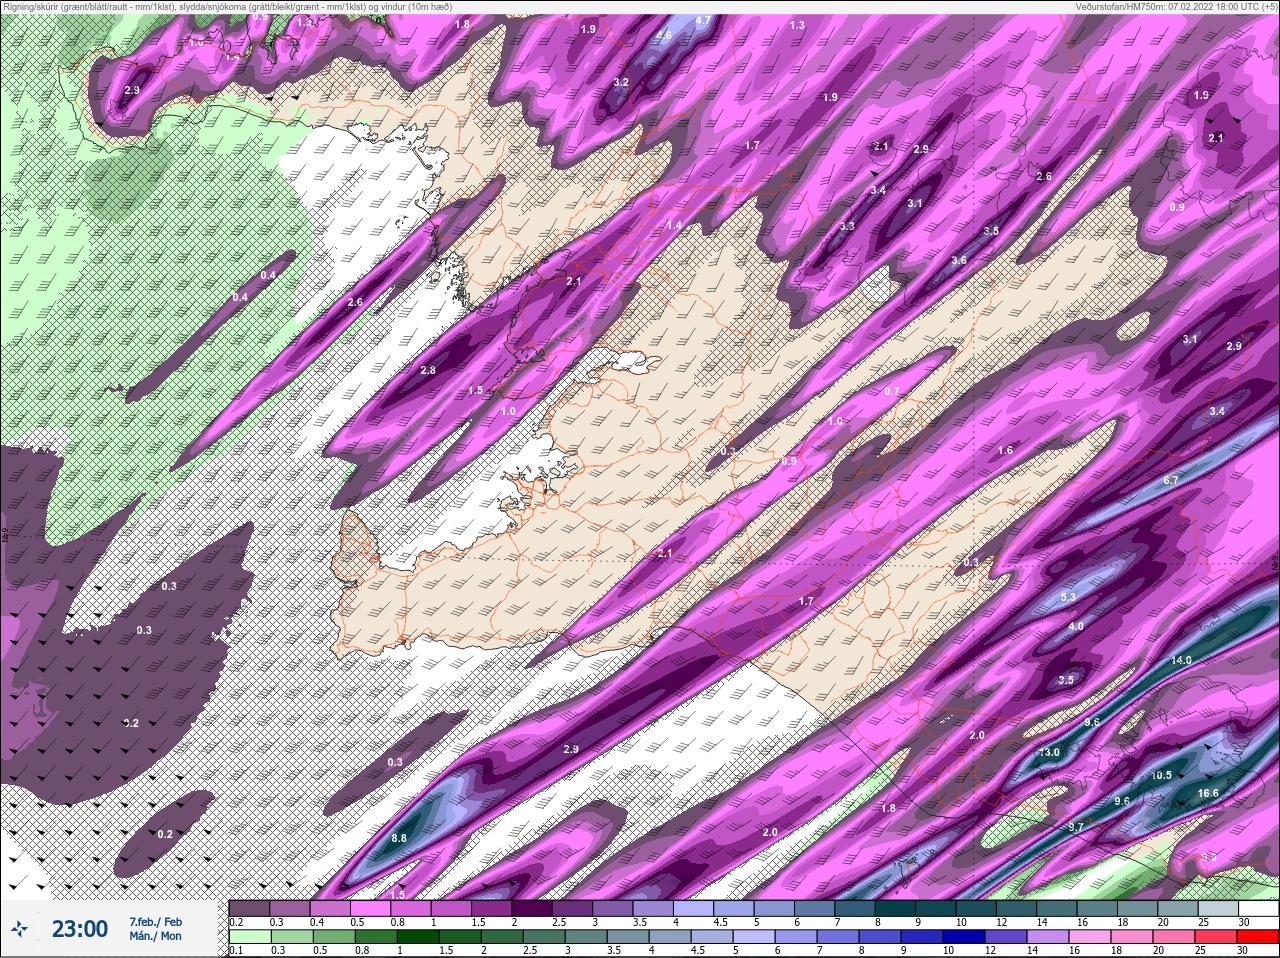Viewport: 1280px width, 958px height.
Task: Click the '7.feb./ Feb' date text
Action: (155, 922)
